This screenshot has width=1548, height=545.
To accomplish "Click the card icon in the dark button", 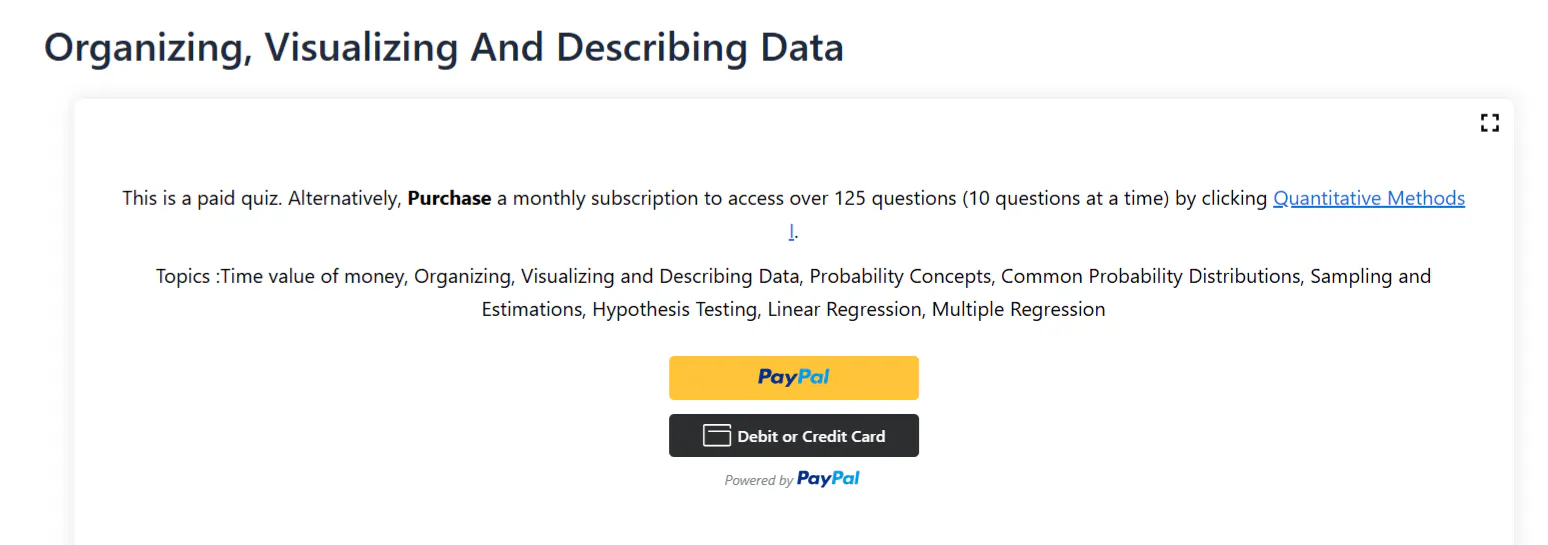I will coord(717,436).
